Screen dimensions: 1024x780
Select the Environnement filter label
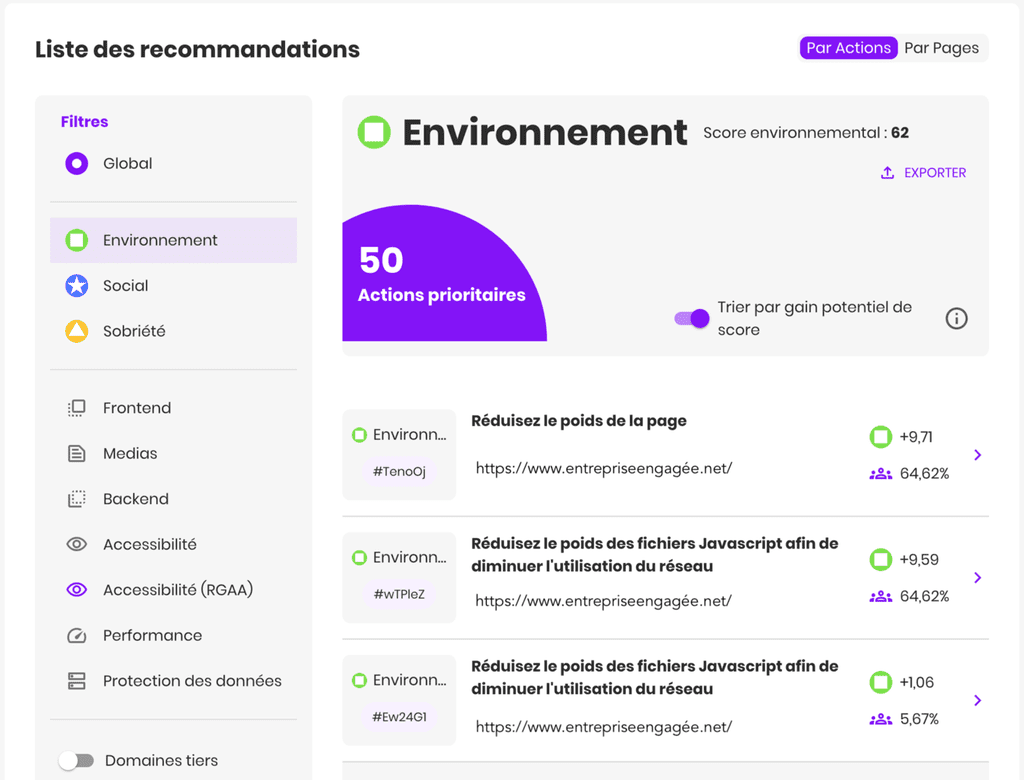coord(160,240)
